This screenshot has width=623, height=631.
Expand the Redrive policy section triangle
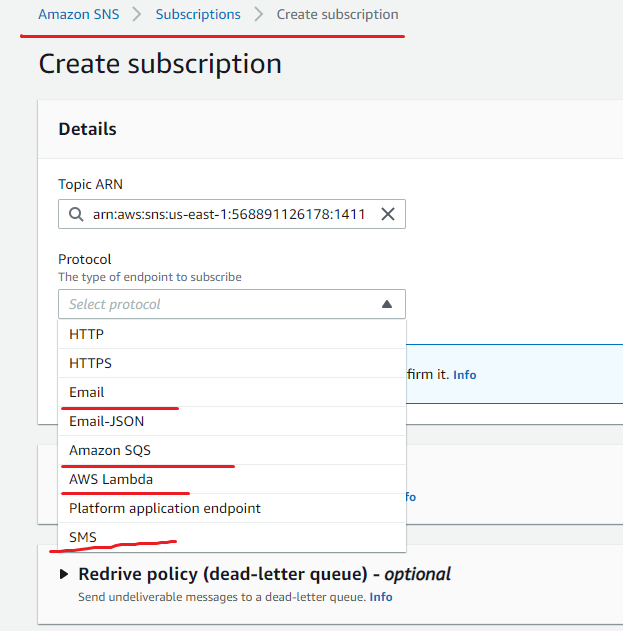pyautogui.click(x=64, y=574)
